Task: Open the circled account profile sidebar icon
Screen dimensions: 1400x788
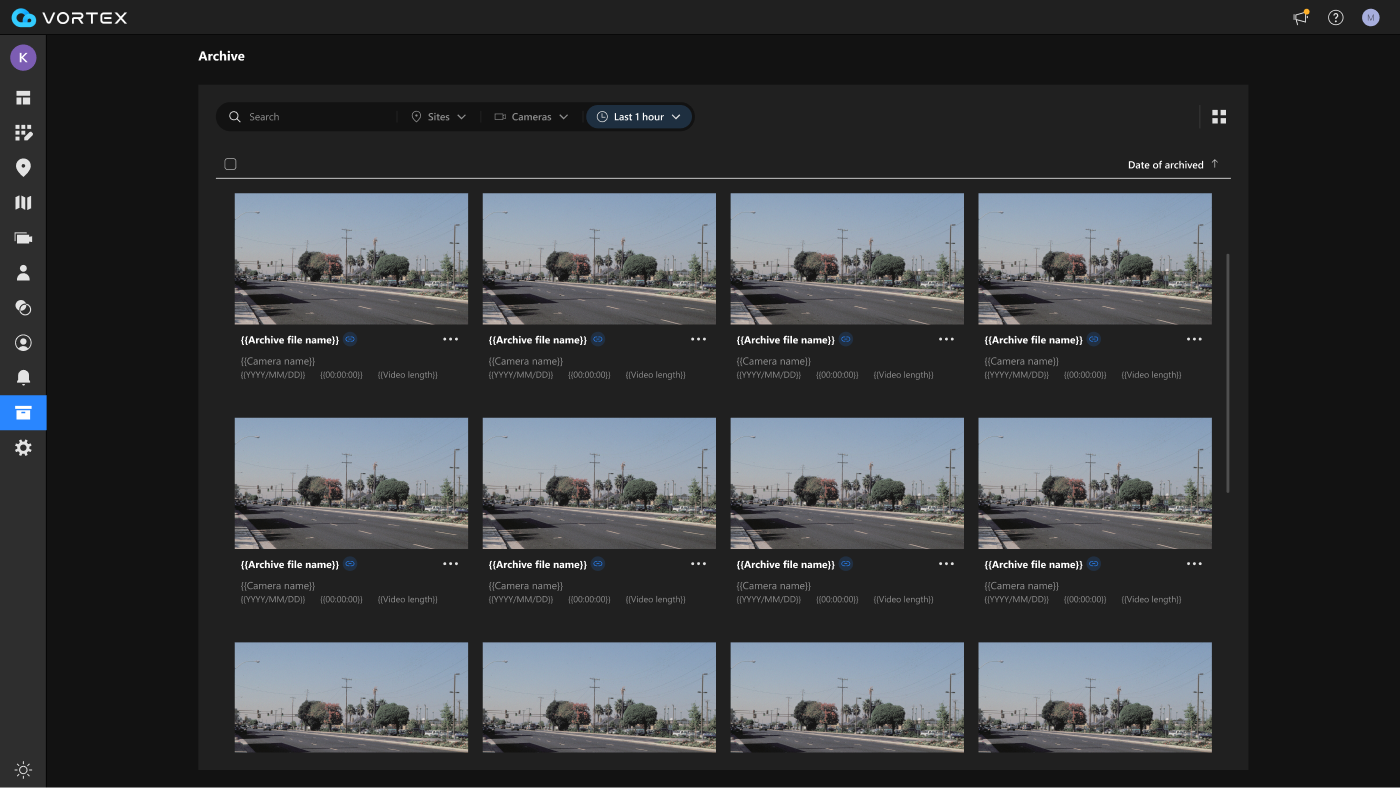Action: coord(23,343)
